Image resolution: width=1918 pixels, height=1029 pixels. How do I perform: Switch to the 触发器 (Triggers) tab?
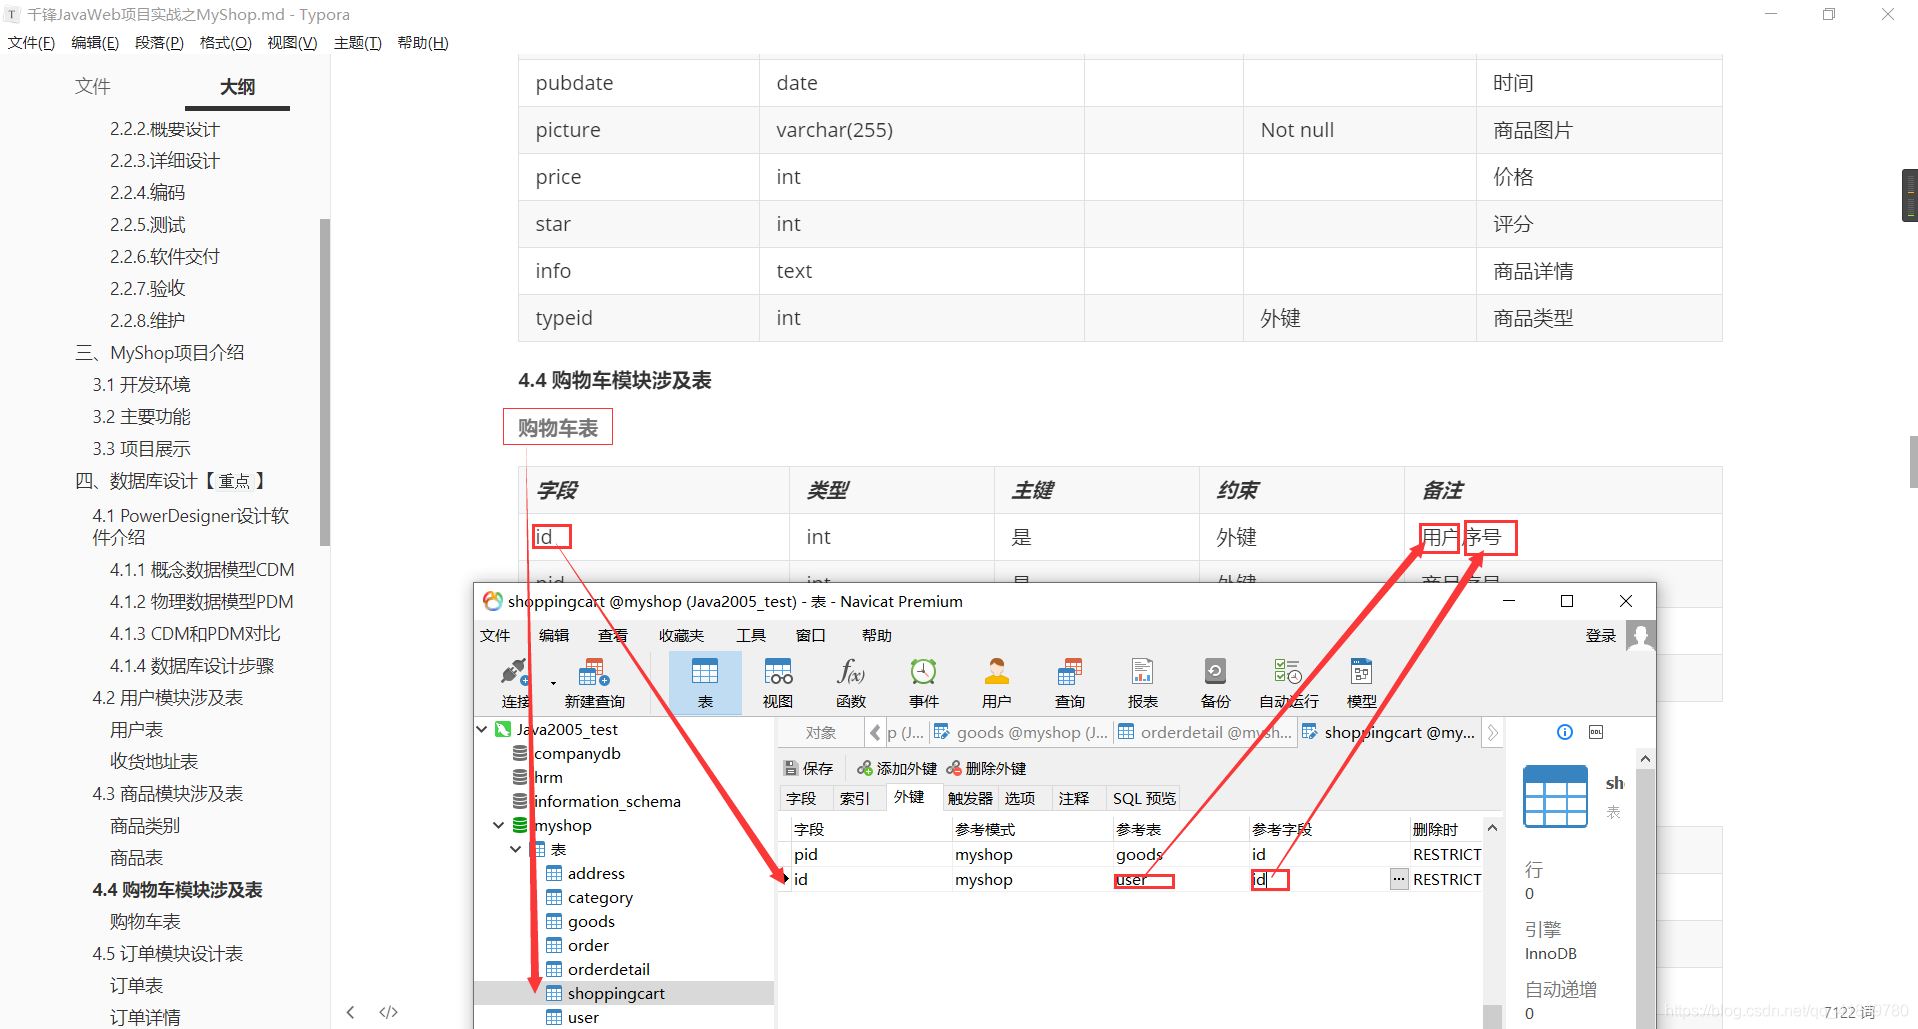point(970,798)
